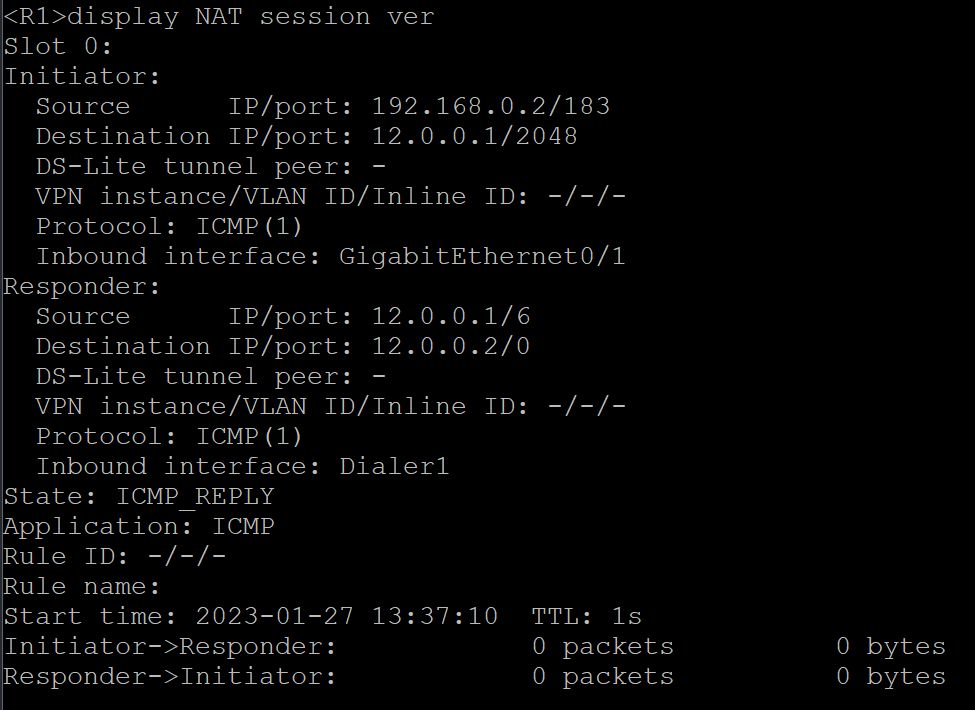Click the Initiator 'Protocol: ICMP(1)' line
Viewport: 975px width, 710px height.
tap(169, 226)
